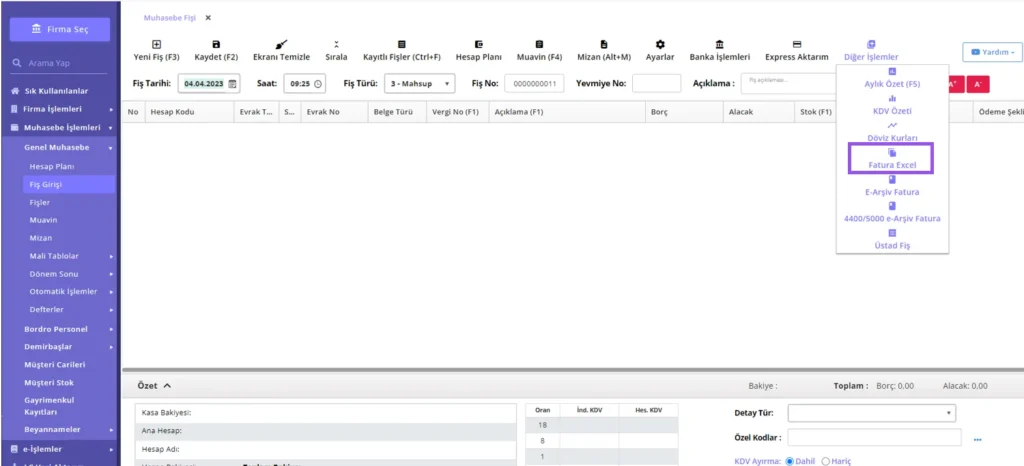Viewport: 1024px width, 466px height.
Task: Open the Detay Tür dropdown
Action: point(871,413)
